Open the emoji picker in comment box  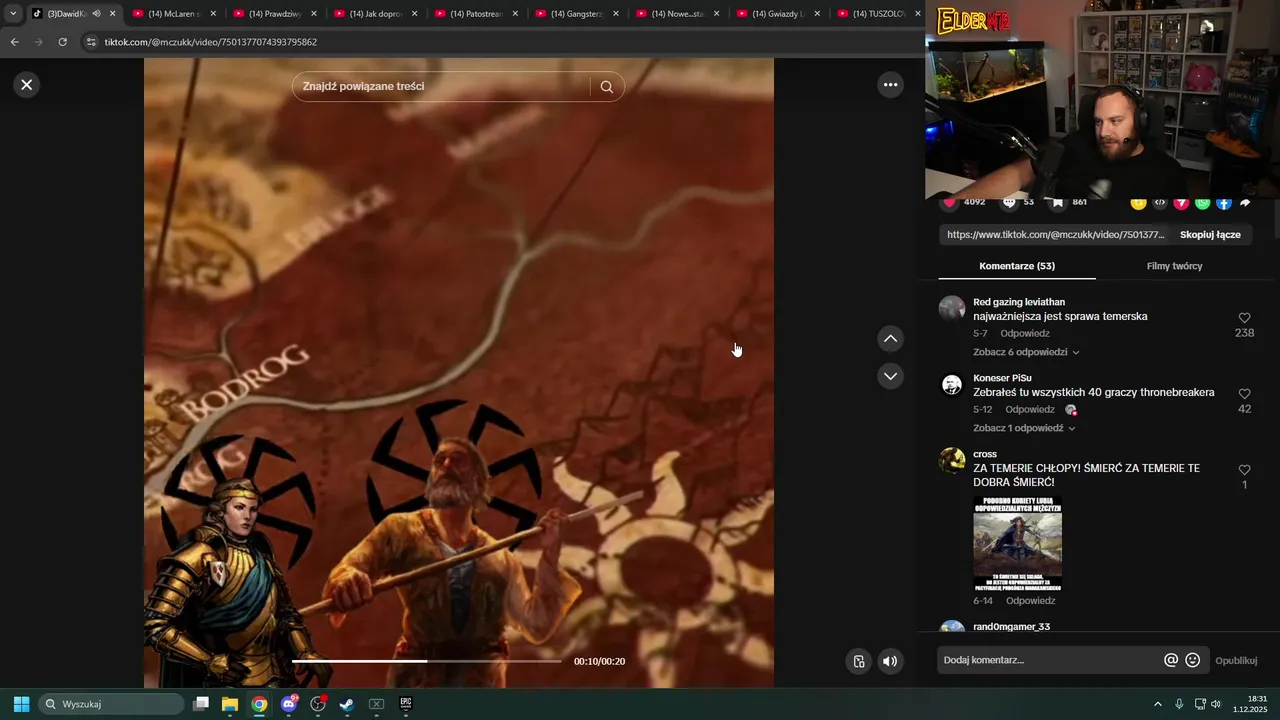pos(1192,660)
